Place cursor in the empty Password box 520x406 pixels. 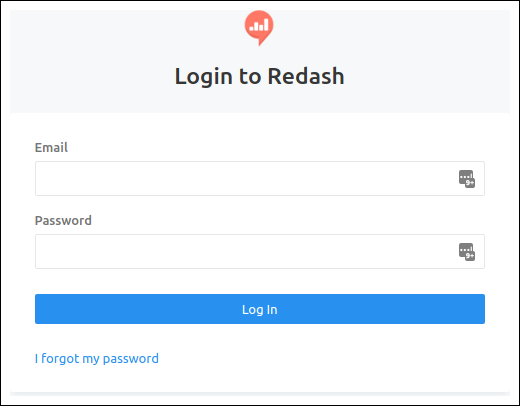tap(260, 251)
